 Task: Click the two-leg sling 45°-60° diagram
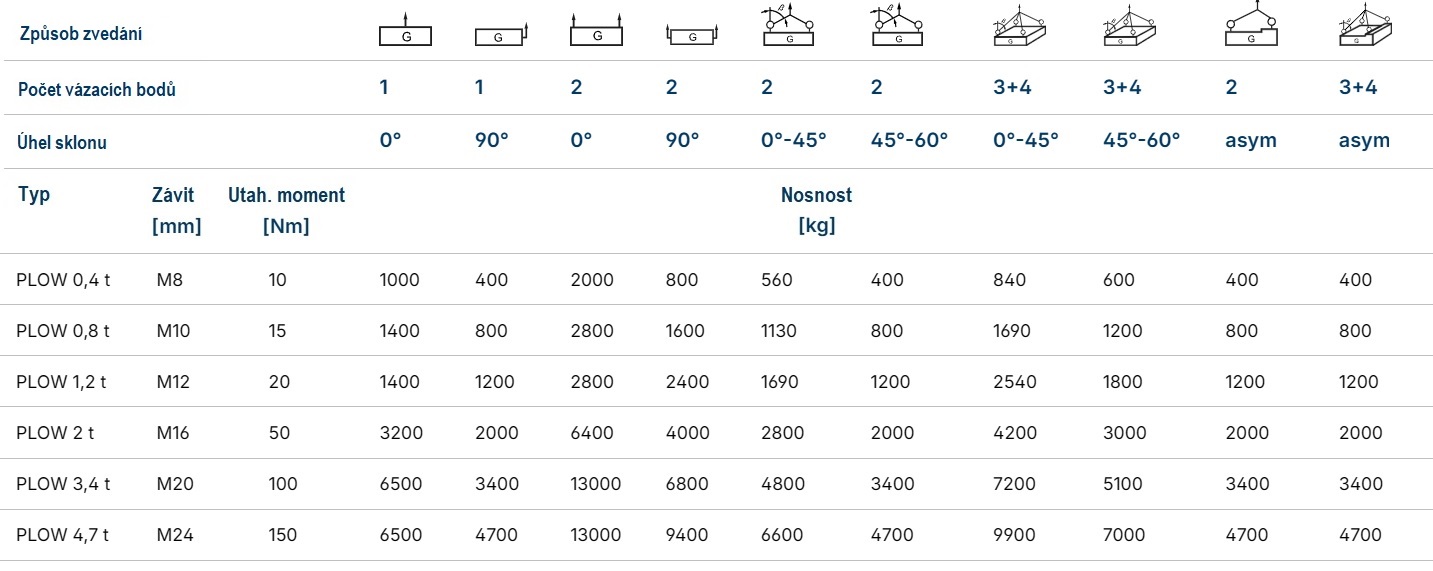coord(900,26)
